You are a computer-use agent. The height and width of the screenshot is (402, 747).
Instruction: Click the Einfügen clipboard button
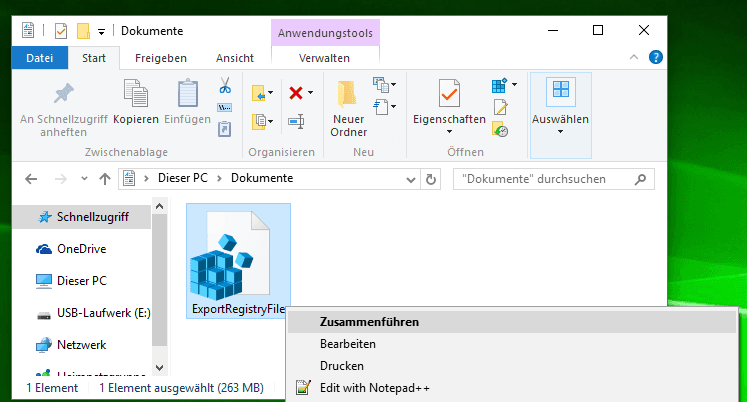tap(187, 102)
